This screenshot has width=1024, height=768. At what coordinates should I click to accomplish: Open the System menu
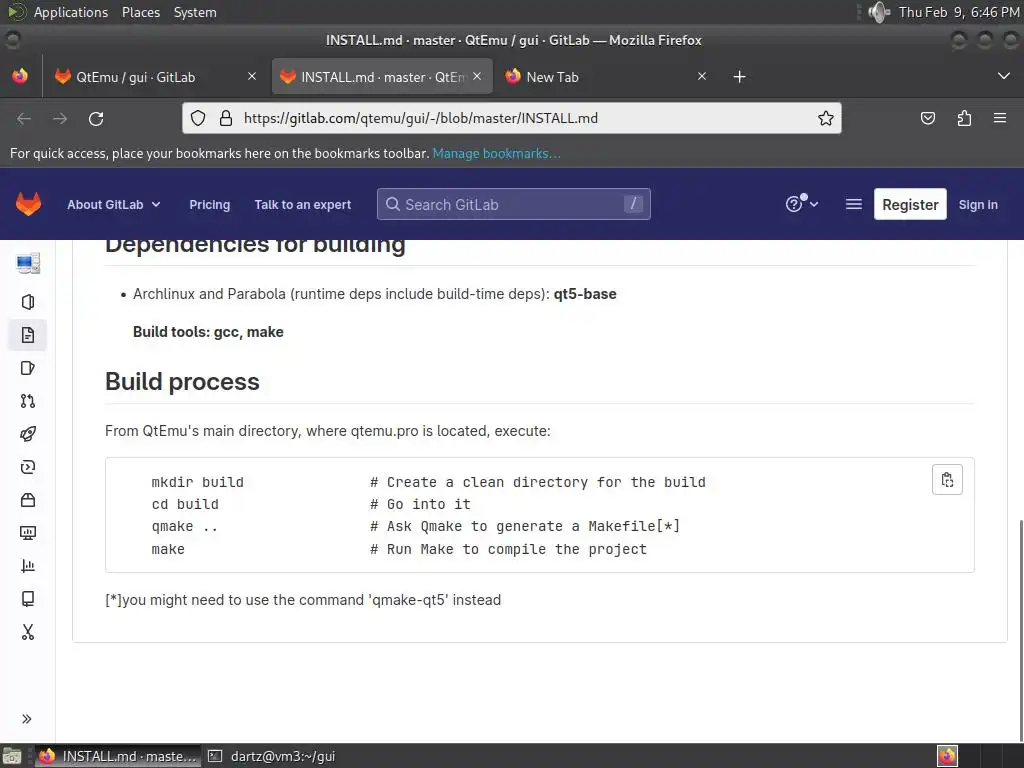click(195, 12)
